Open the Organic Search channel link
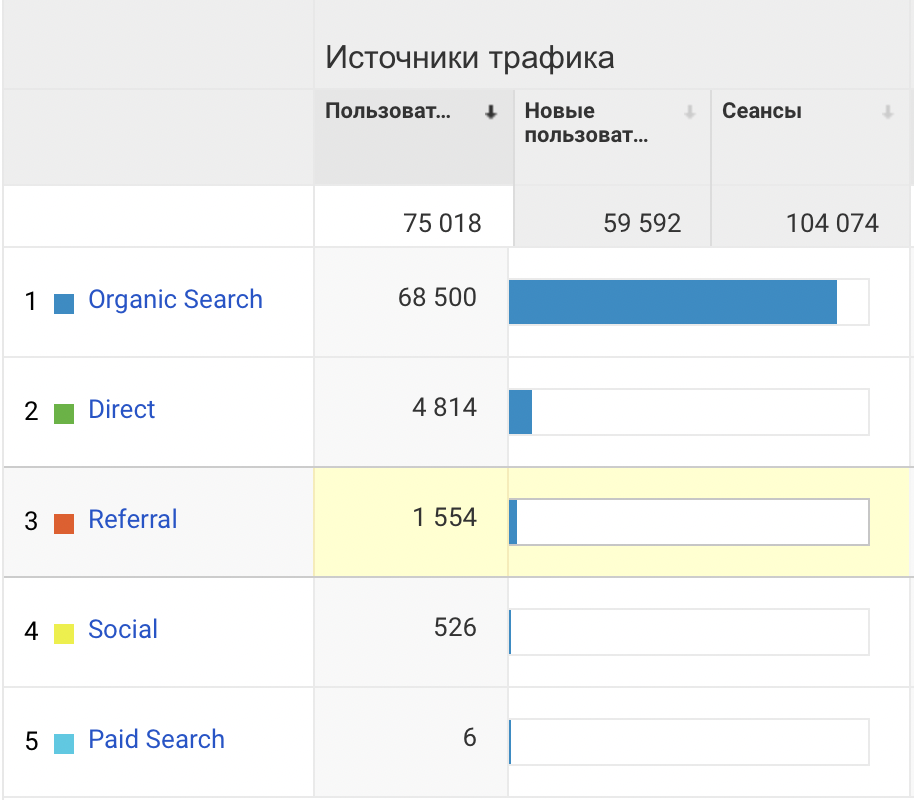Viewport: 914px width, 800px height. 175,299
